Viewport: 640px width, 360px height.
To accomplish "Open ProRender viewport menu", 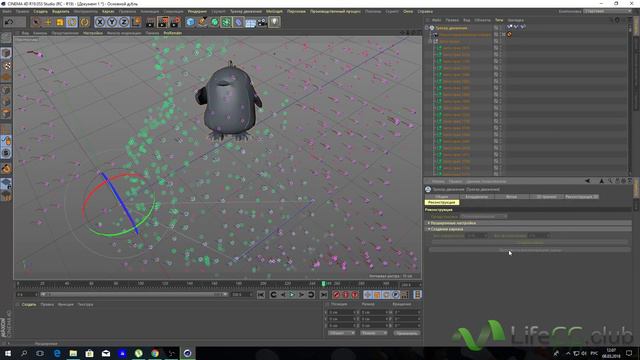I will click(x=173, y=33).
